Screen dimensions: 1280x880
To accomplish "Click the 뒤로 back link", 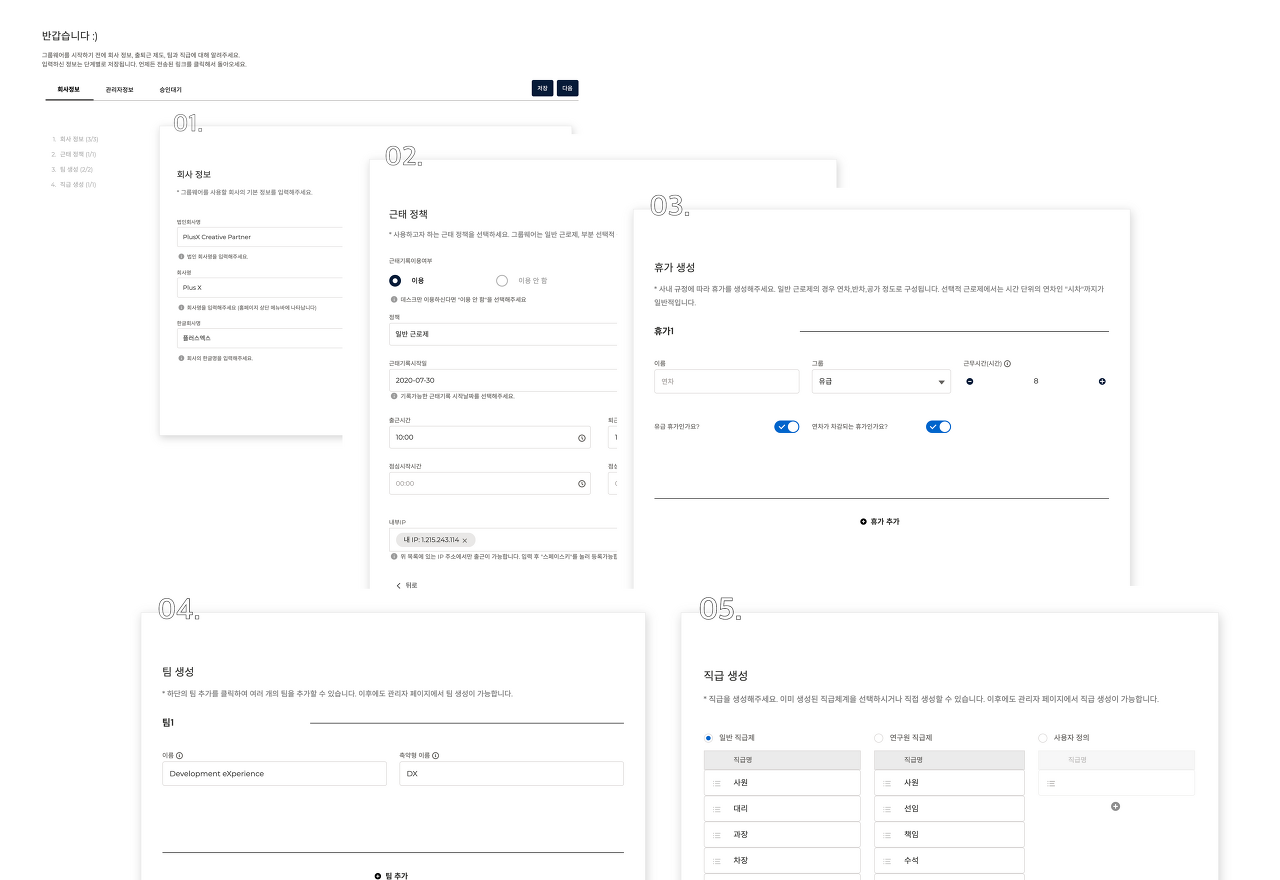I will 406,585.
